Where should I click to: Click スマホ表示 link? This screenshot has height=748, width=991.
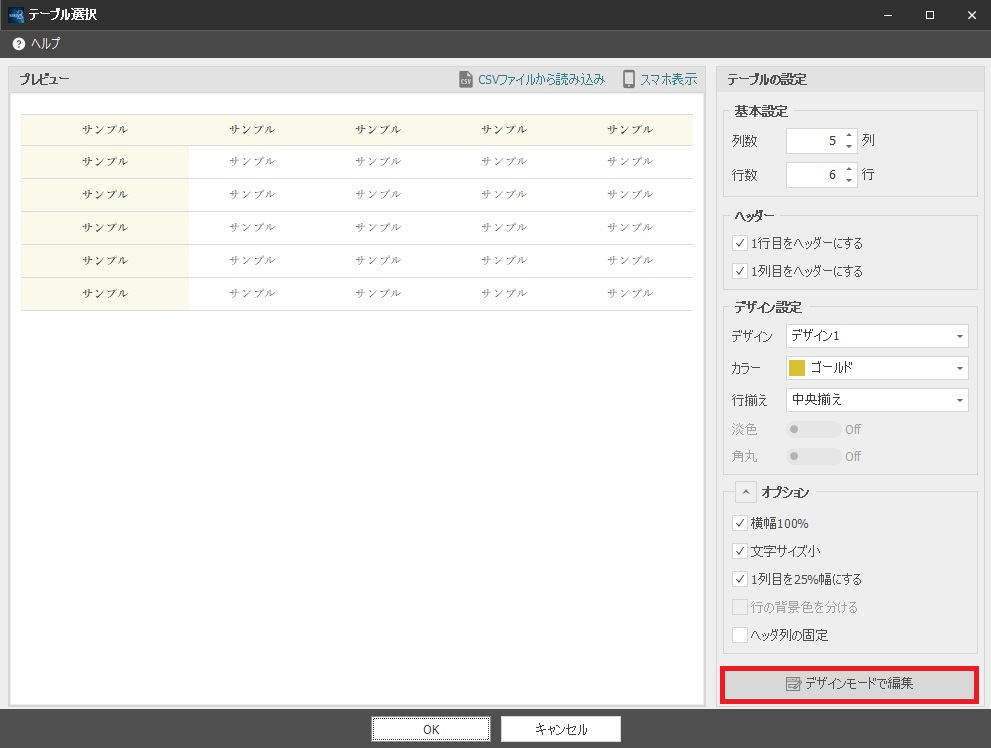tap(669, 80)
